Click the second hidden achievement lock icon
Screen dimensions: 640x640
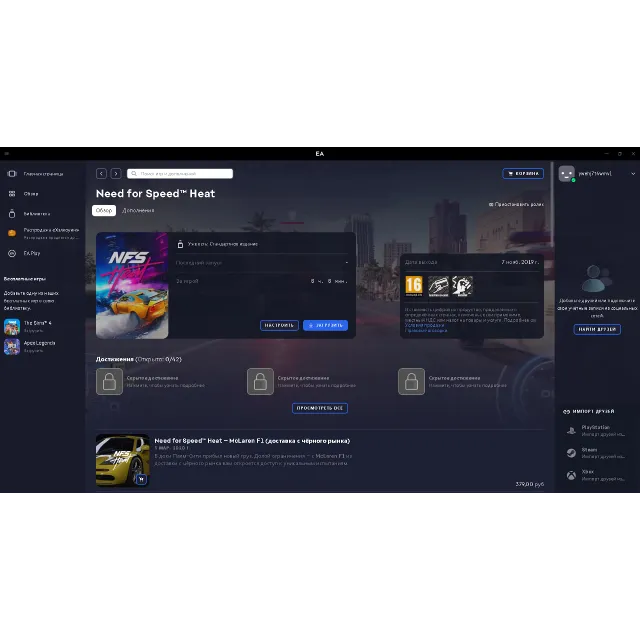260,382
